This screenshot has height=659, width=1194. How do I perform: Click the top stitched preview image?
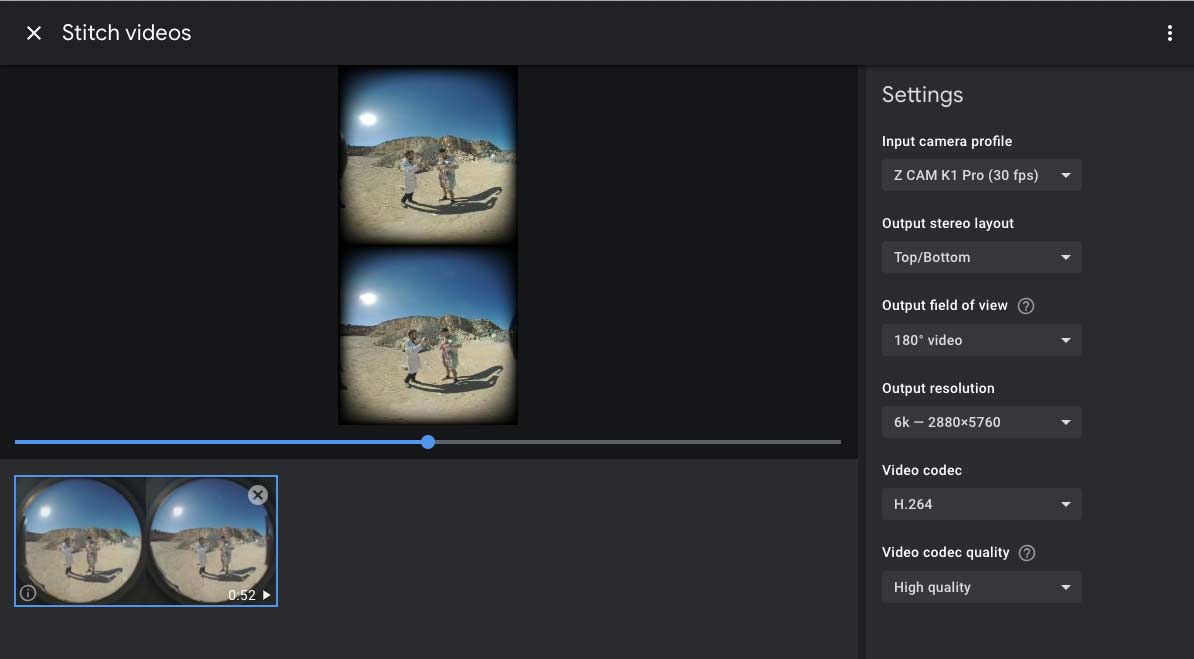pos(428,155)
